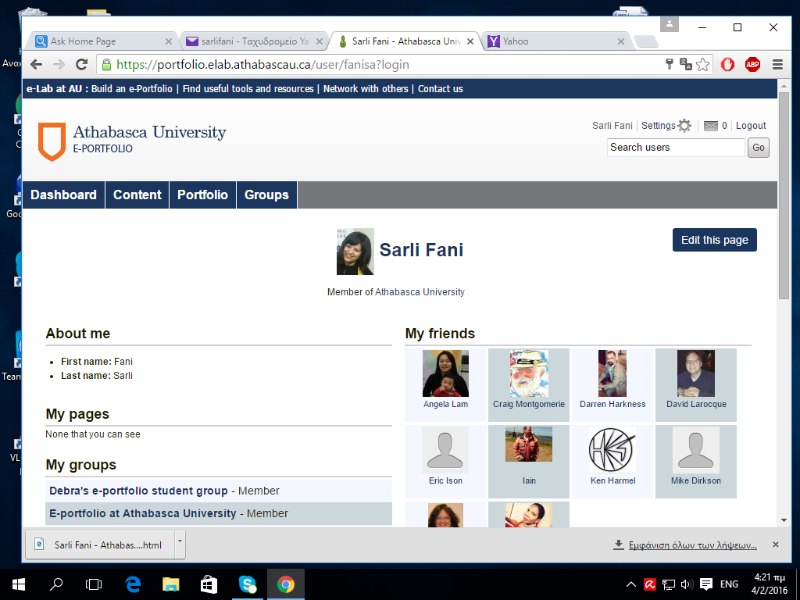The height and width of the screenshot is (600, 800).
Task: Show hidden system tray icons
Action: tap(631, 584)
